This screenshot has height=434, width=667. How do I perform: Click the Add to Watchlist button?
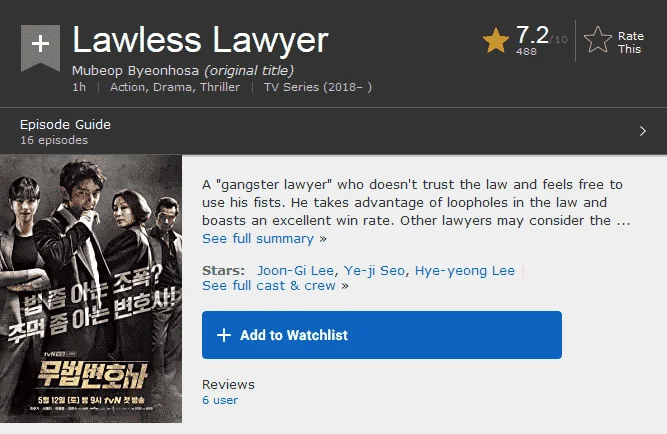[x=382, y=335]
